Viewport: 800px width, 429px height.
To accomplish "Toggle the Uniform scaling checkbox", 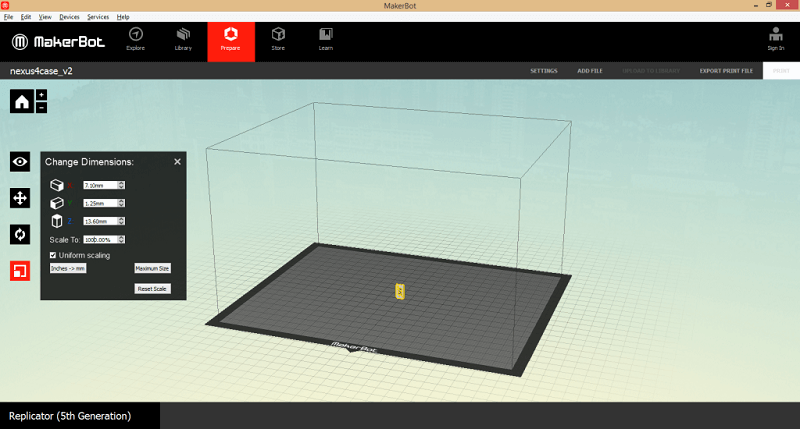I will [x=53, y=255].
